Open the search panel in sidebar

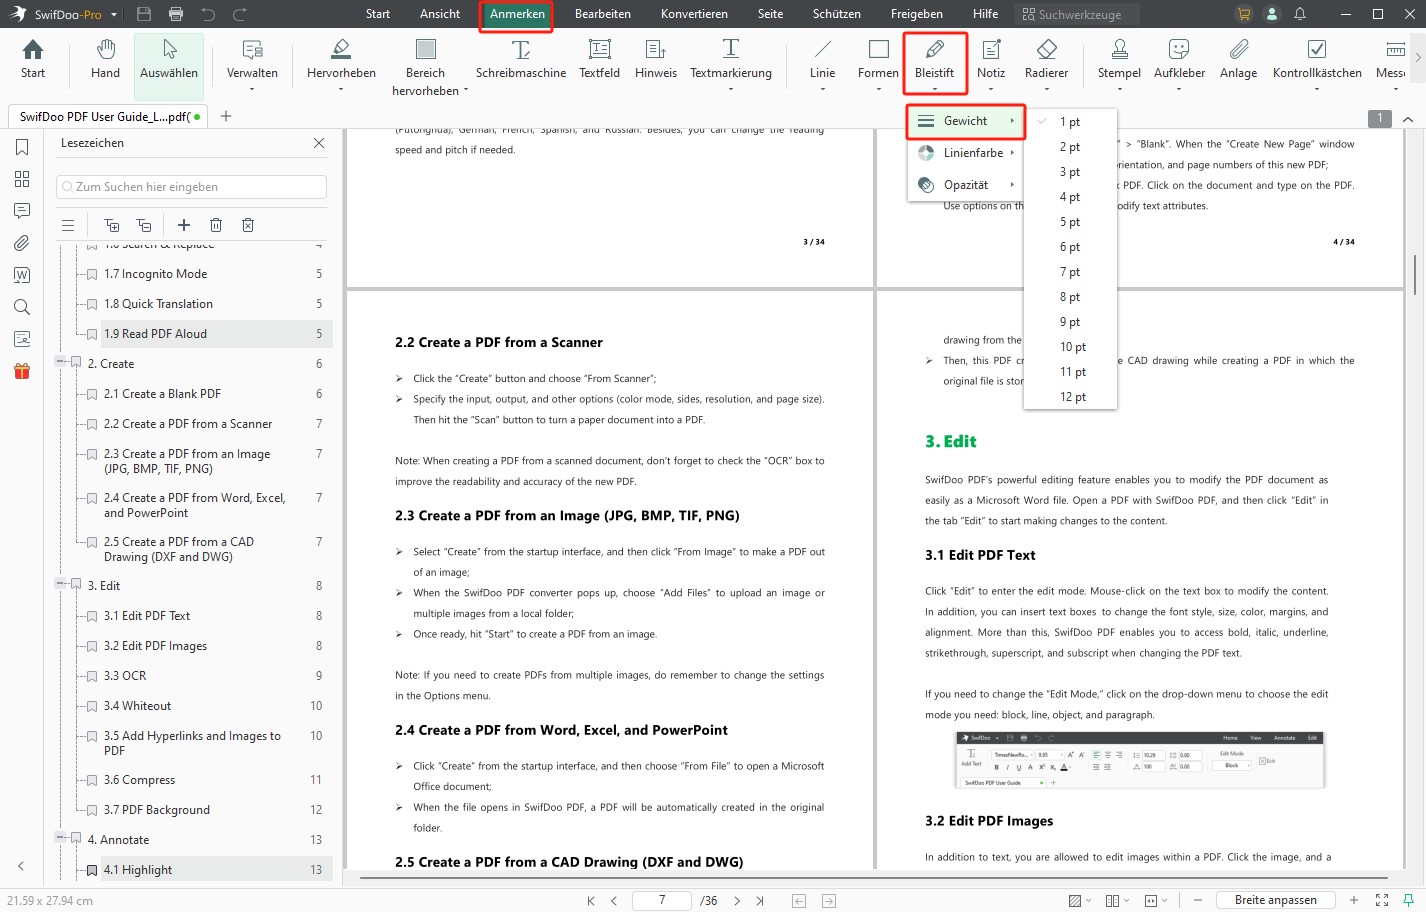[x=22, y=307]
